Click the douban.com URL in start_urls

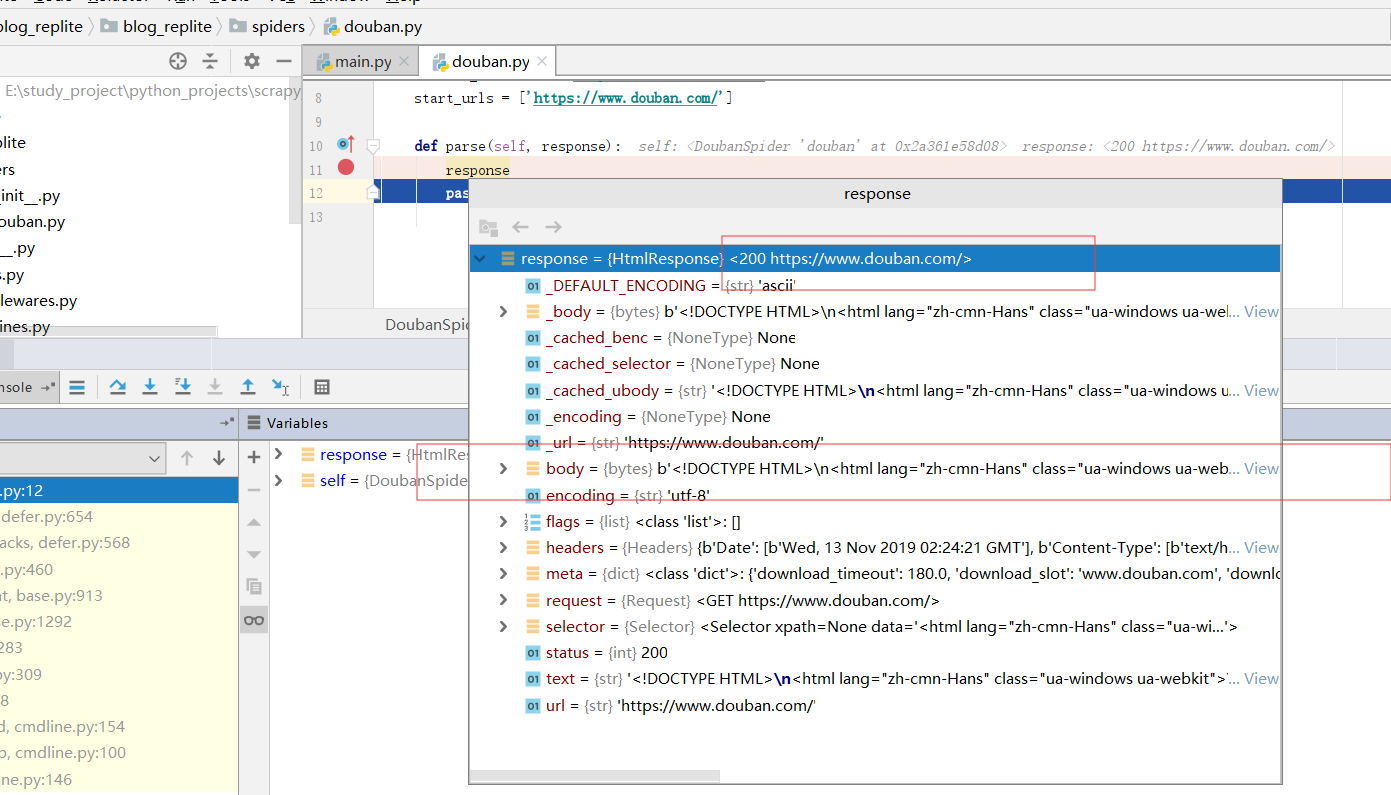tap(626, 98)
